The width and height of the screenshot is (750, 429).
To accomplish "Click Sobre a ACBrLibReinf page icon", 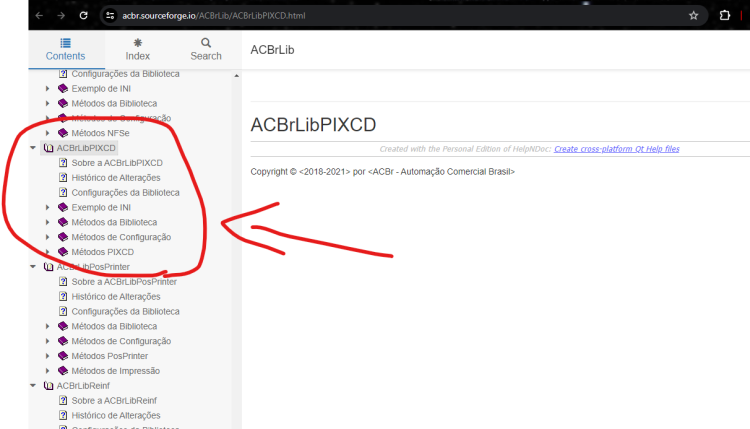I will (x=63, y=400).
